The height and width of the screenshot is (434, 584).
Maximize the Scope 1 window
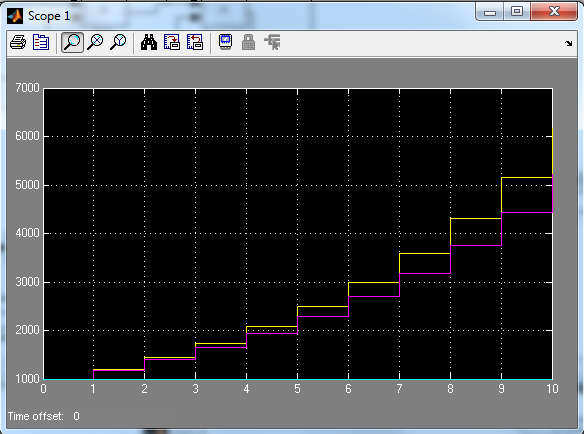(517, 12)
